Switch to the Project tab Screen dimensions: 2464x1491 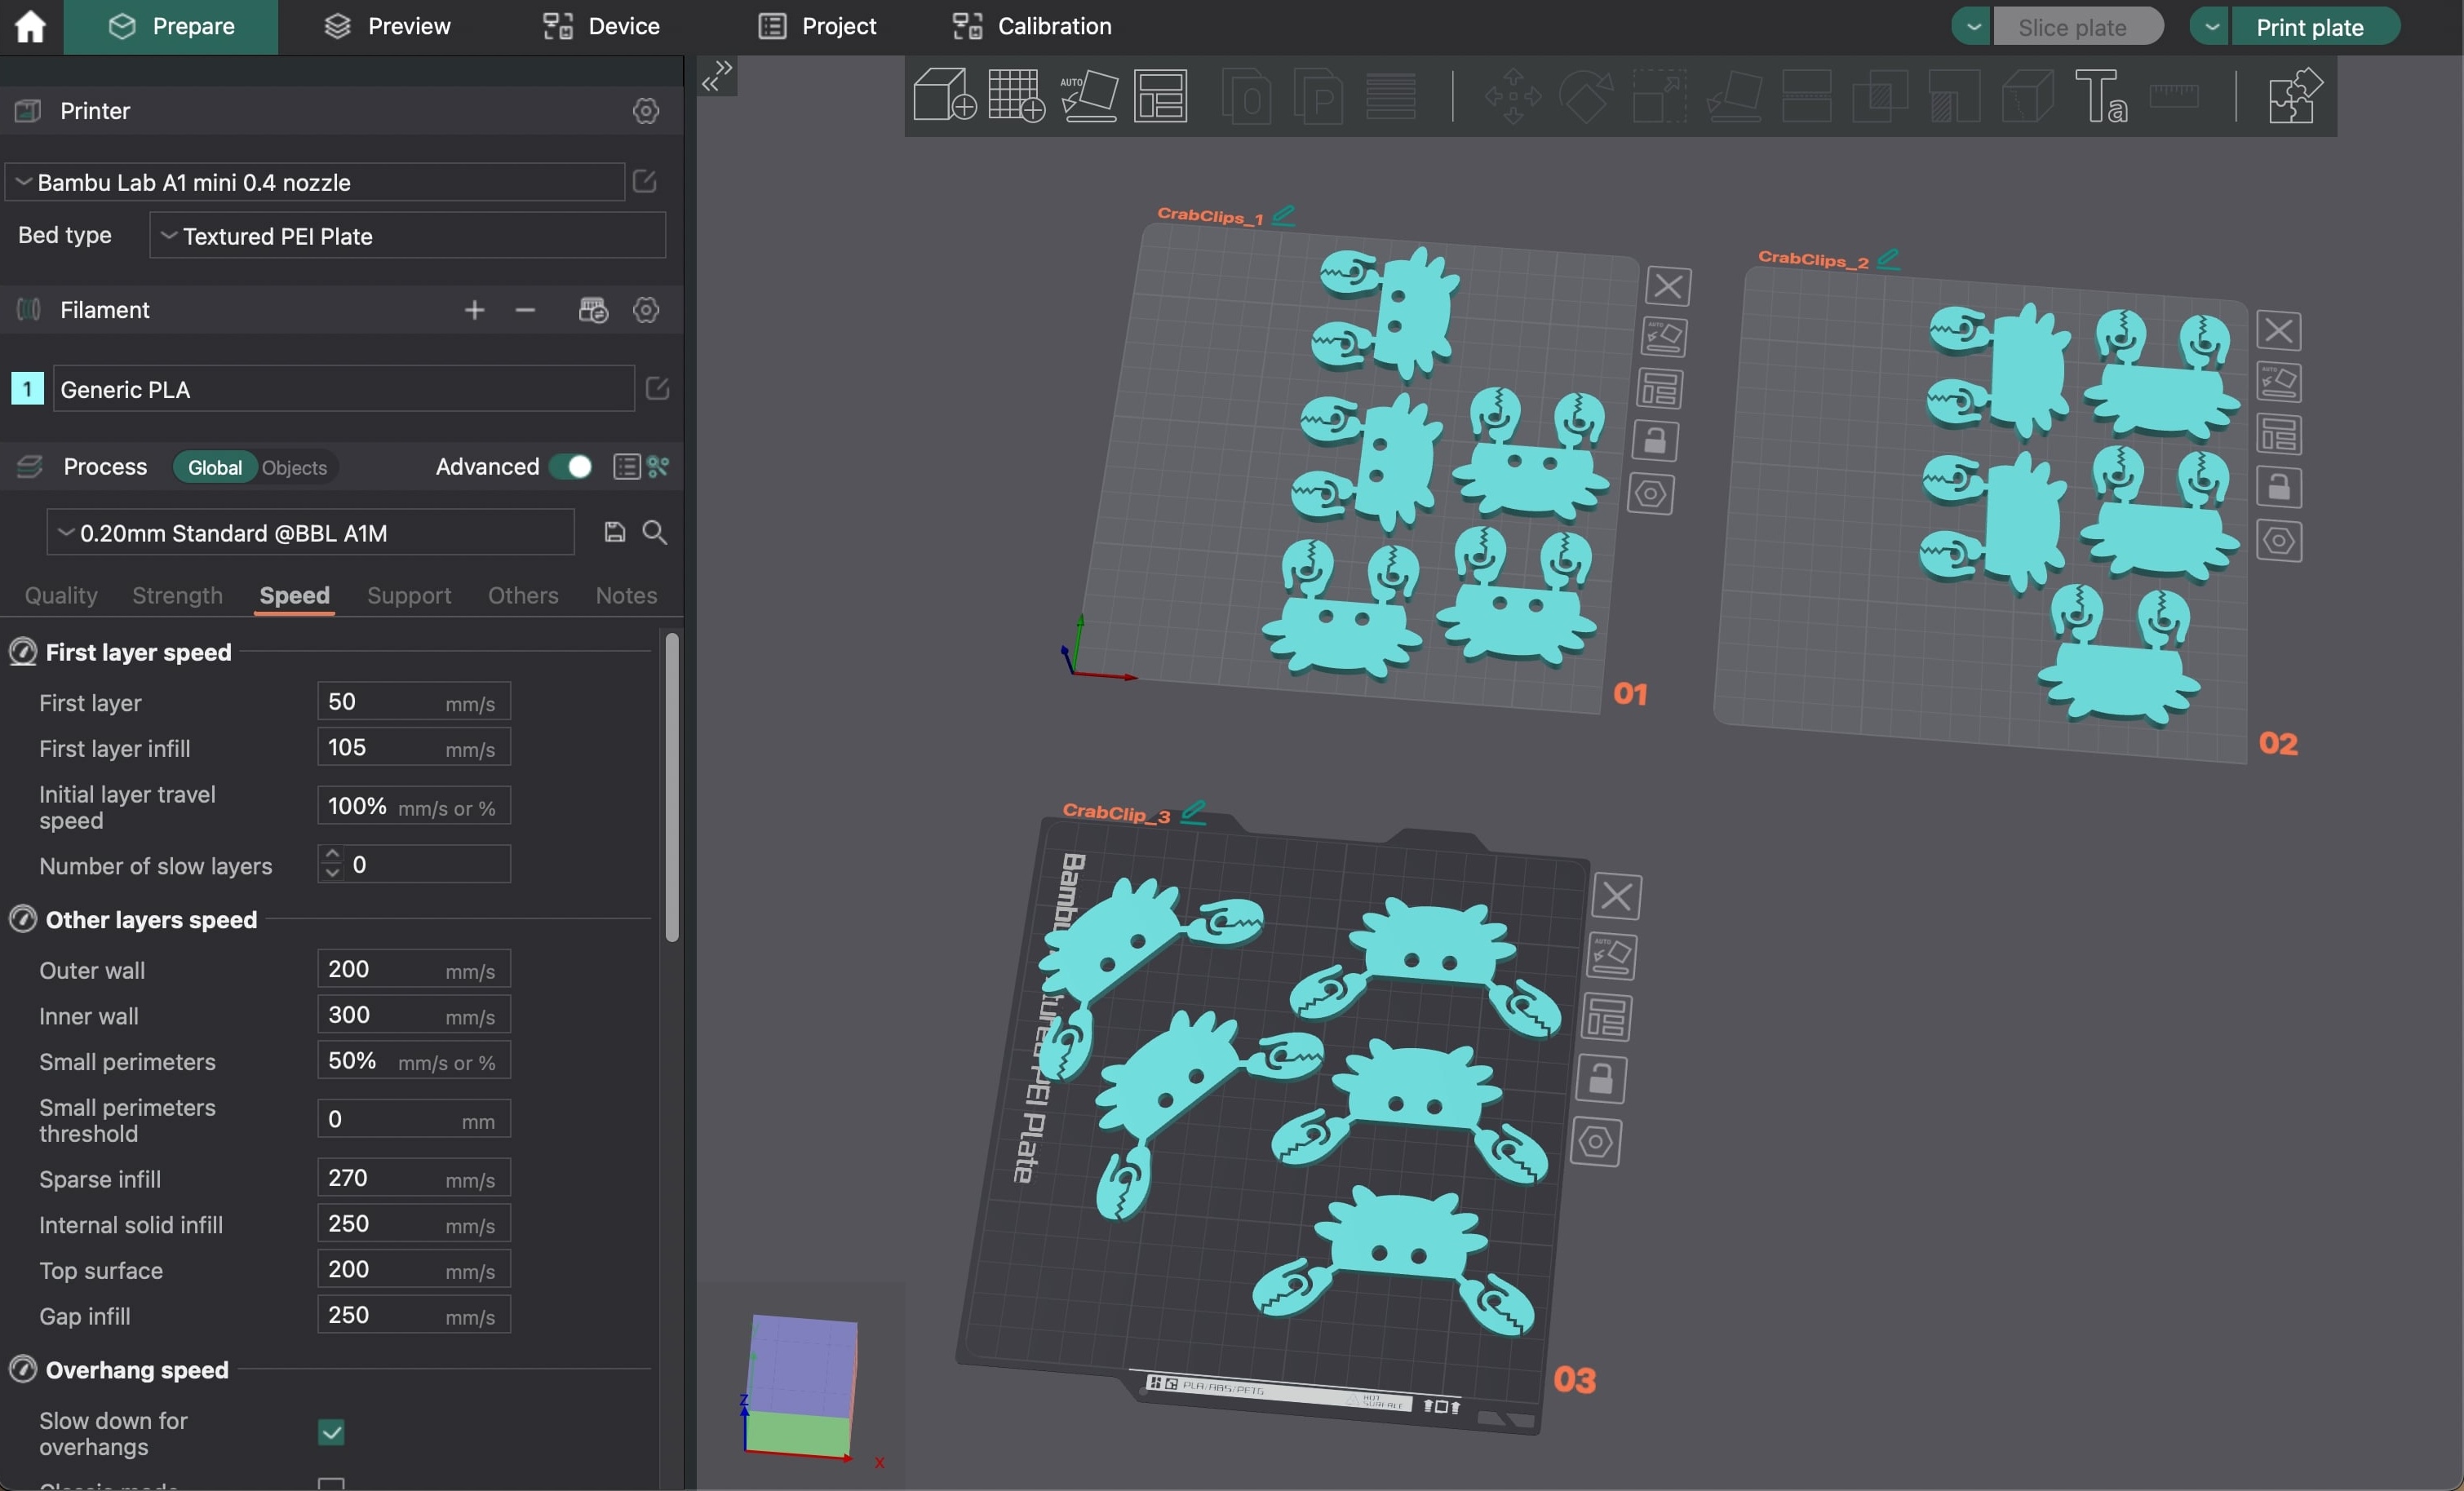(818, 26)
